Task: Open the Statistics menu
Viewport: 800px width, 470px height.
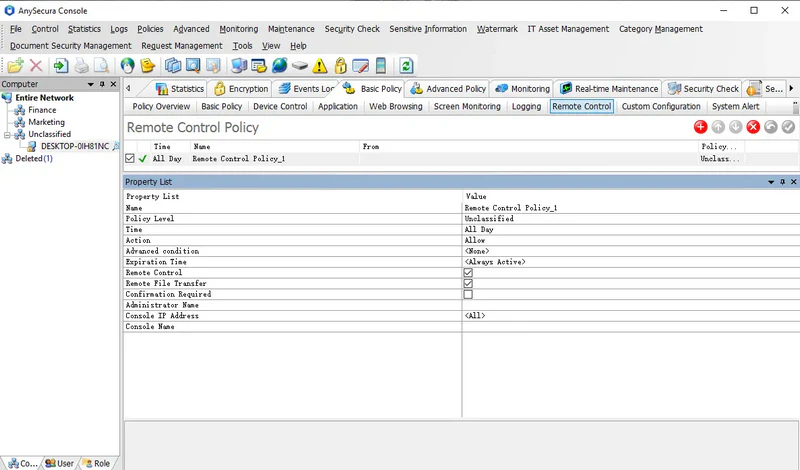Action: [84, 29]
